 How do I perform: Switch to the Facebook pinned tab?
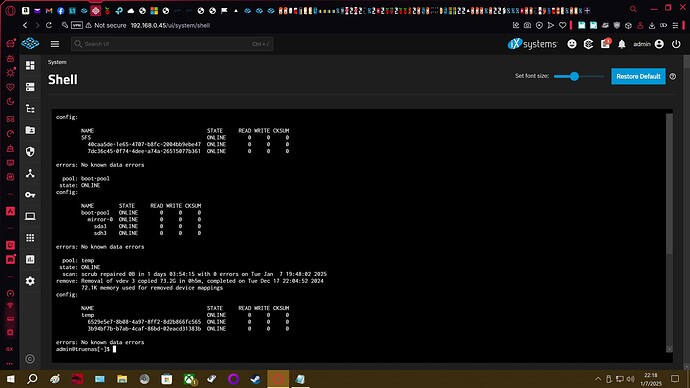[x=61, y=11]
